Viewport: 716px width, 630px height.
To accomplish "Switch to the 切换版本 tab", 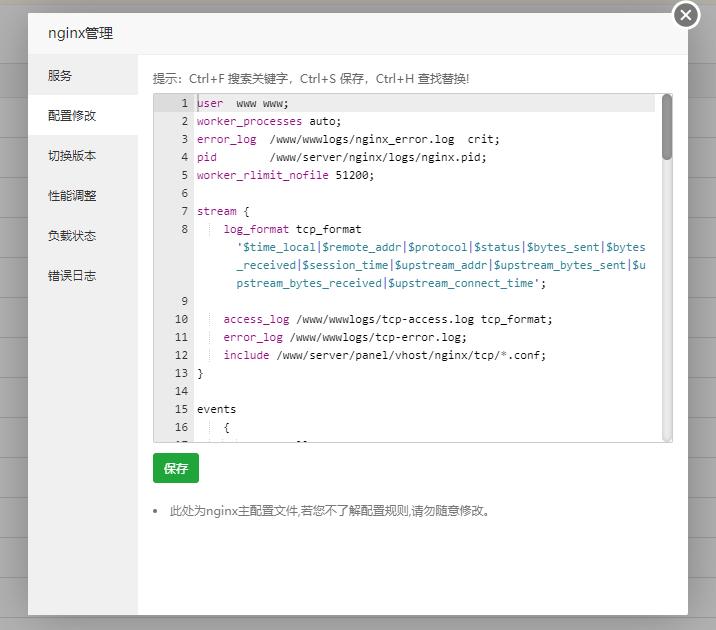I will click(x=72, y=156).
